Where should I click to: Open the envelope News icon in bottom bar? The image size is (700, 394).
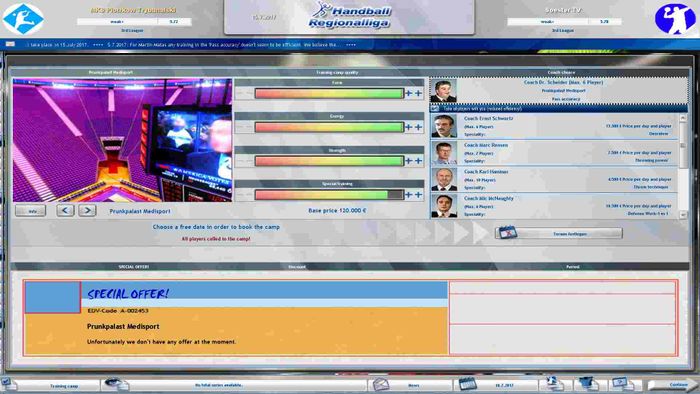tap(381, 384)
